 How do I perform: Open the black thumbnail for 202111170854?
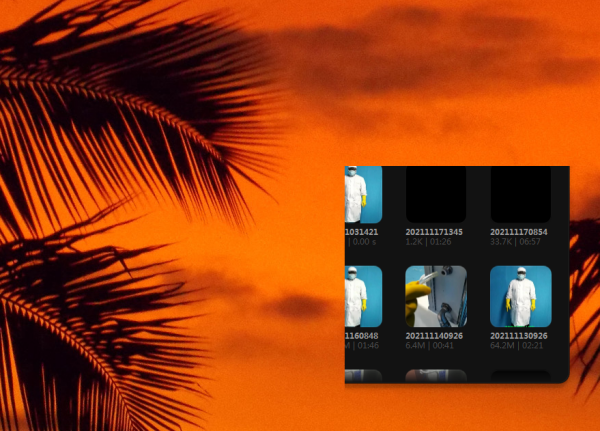[x=521, y=194]
